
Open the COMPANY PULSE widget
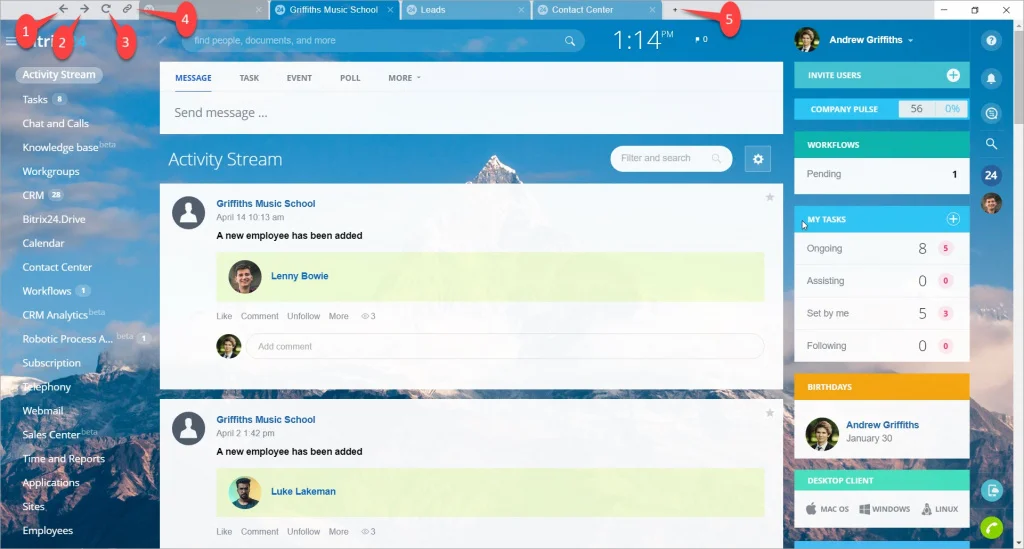(x=882, y=109)
